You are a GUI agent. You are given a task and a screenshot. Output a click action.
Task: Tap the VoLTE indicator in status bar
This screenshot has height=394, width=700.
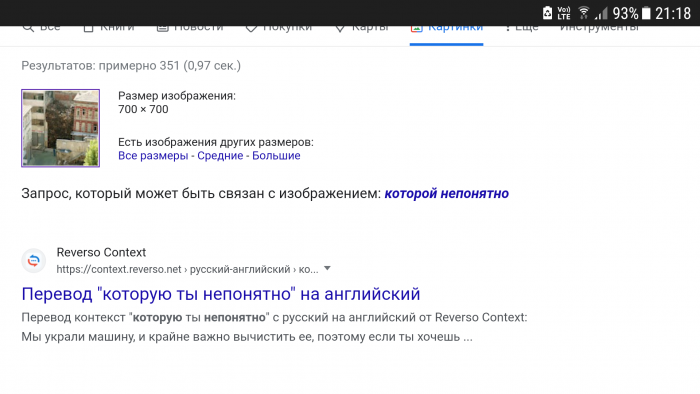[564, 13]
